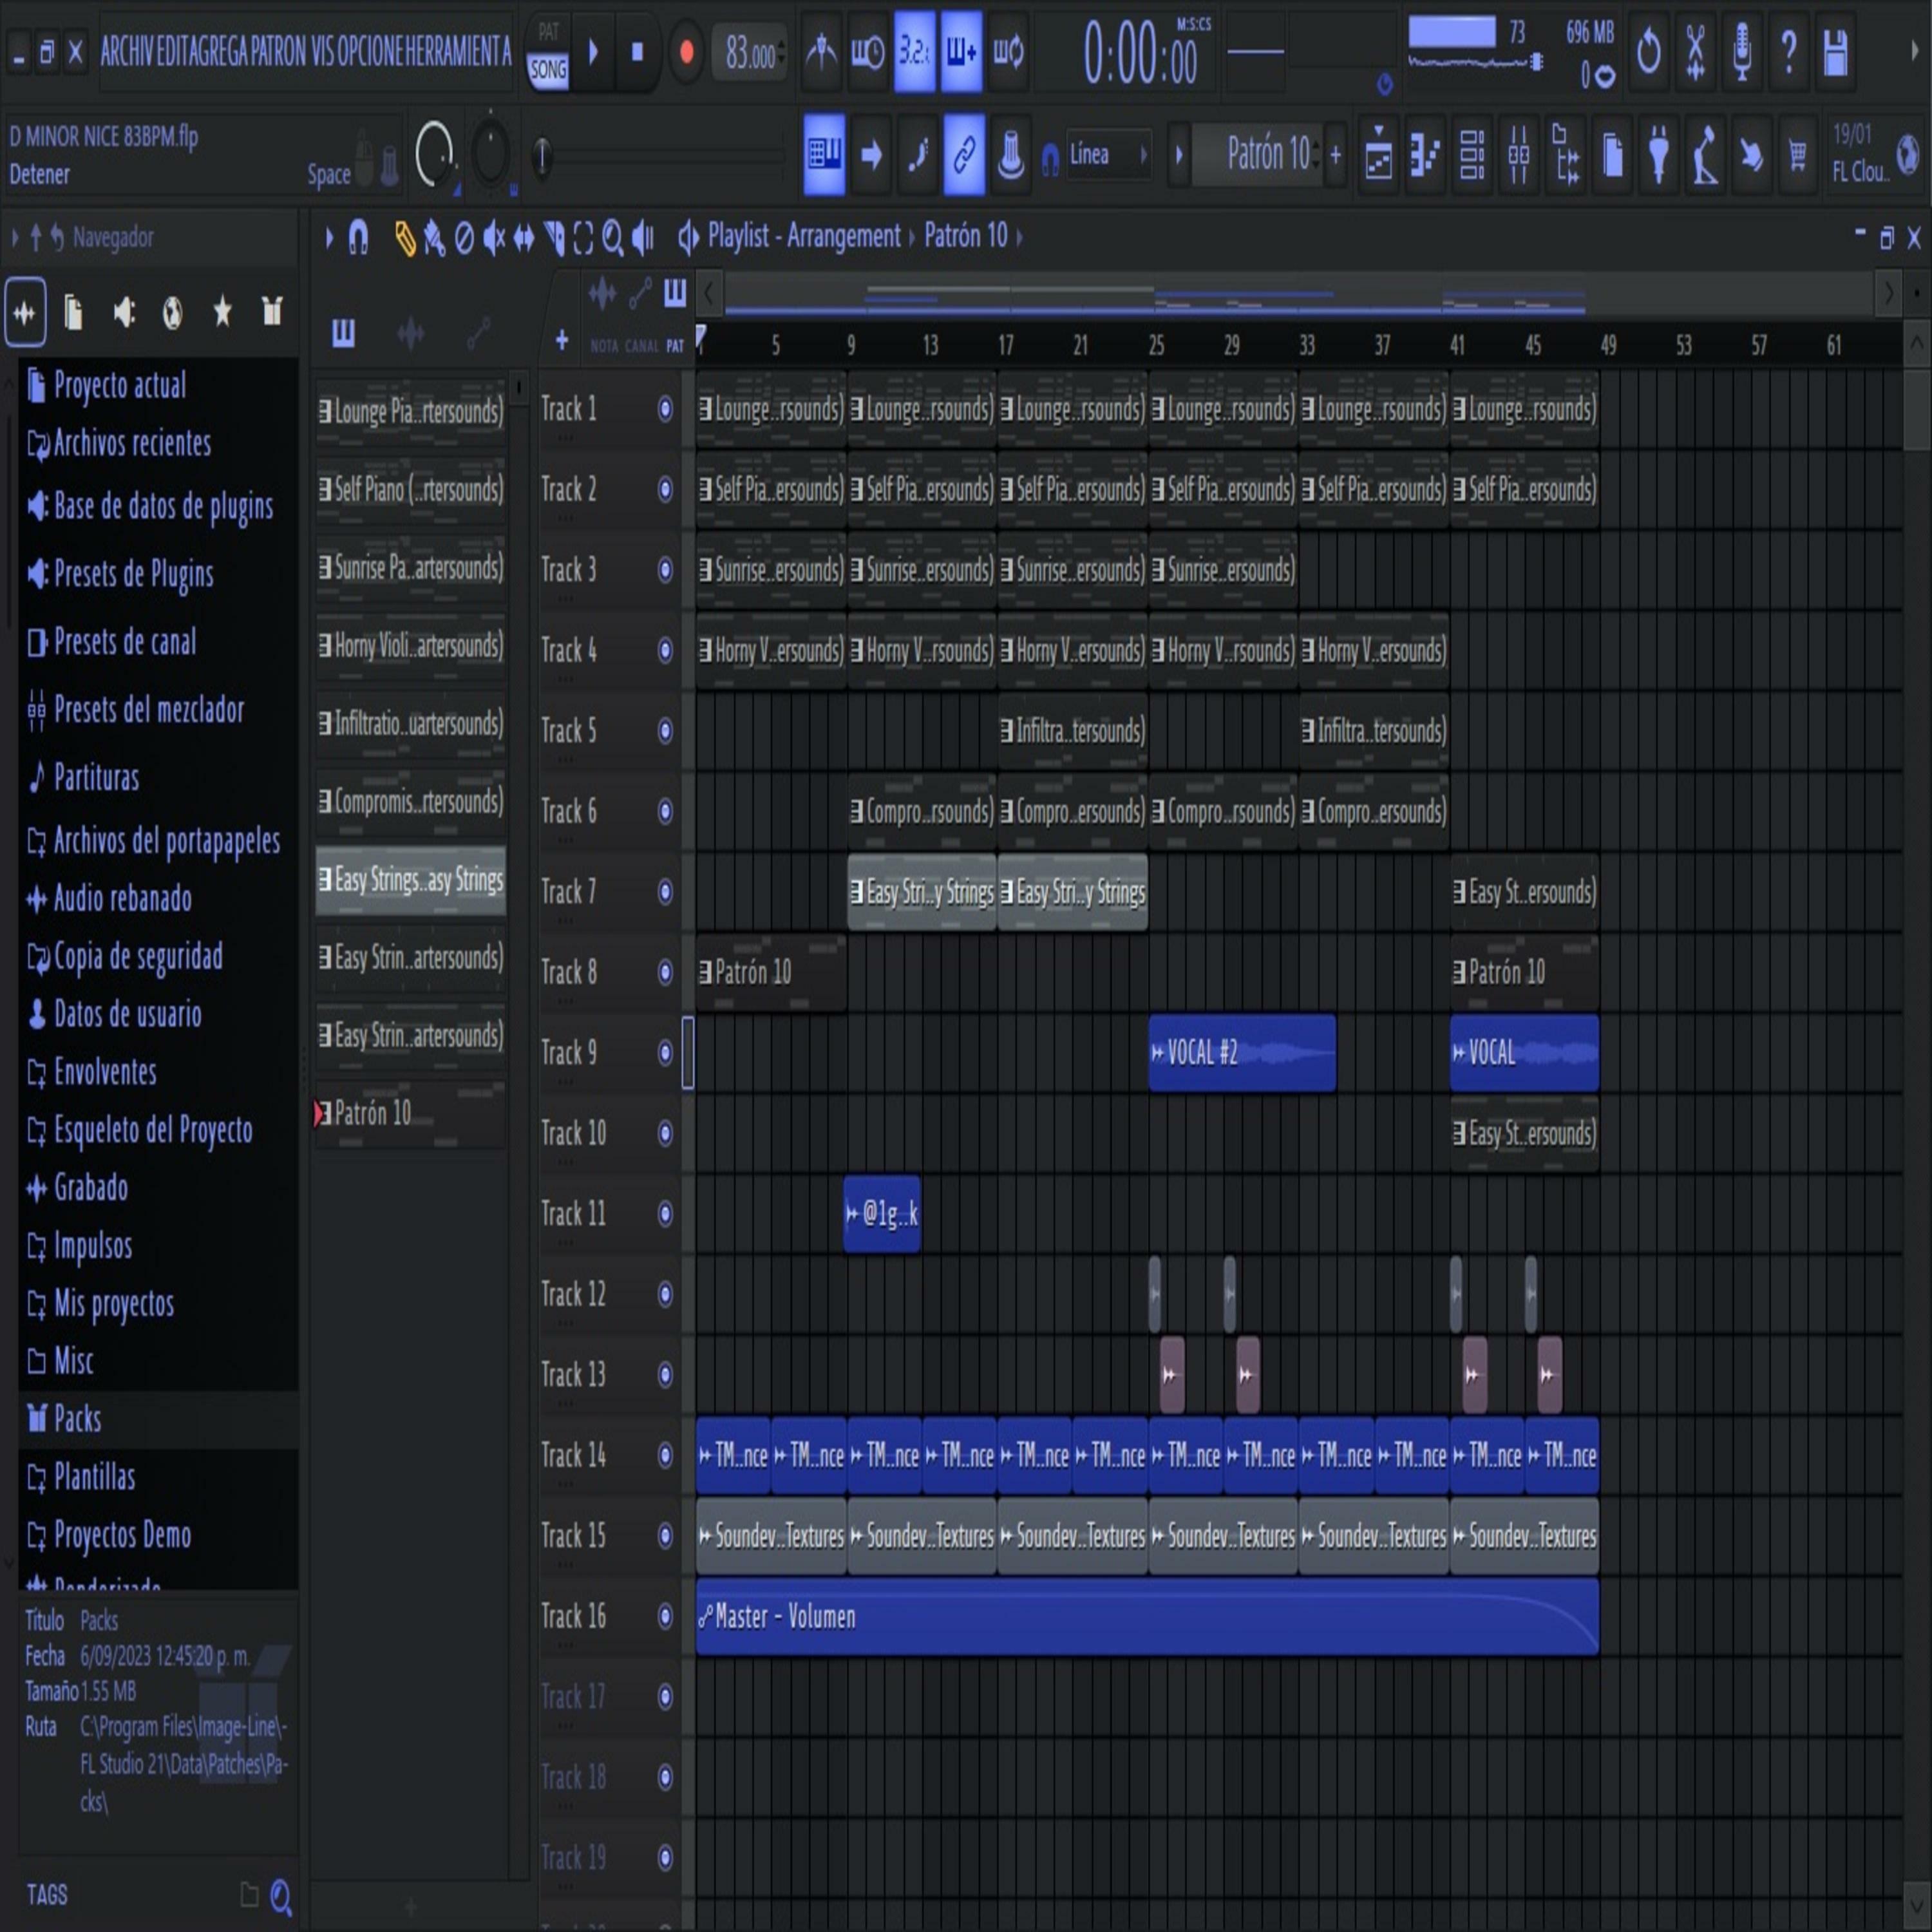
Task: Click the plus button next to Patrón 10
Action: point(1336,155)
